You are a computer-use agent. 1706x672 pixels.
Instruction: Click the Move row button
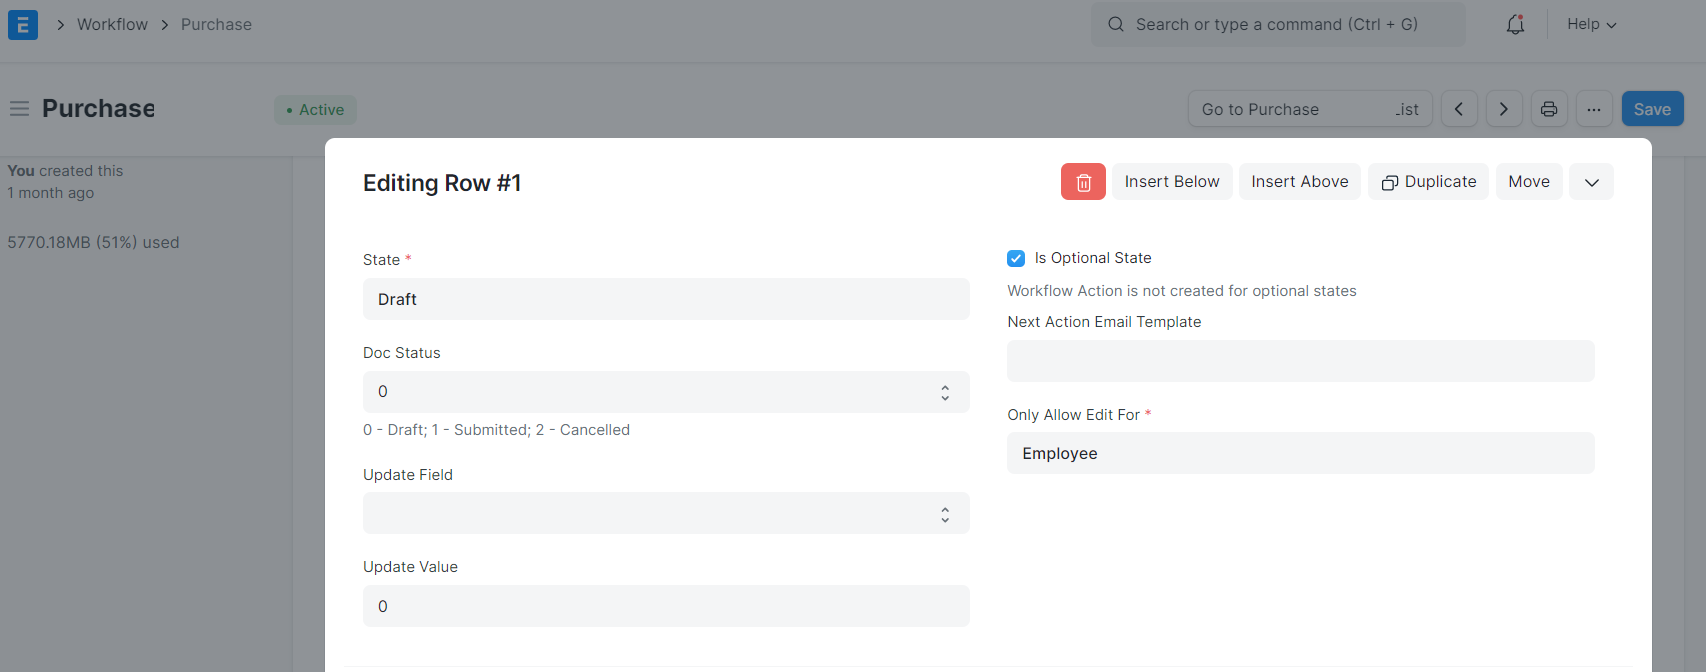1529,182
